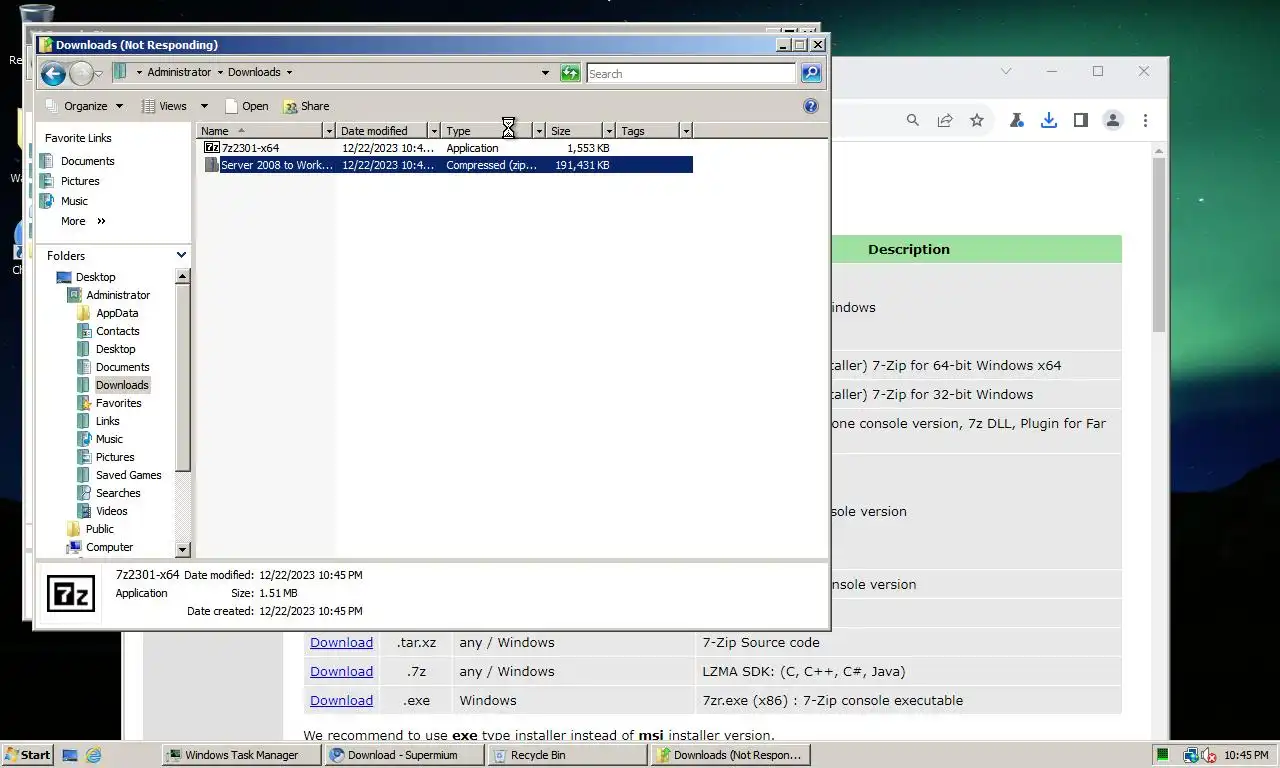Open the Type column filter dropdown
Screen dimensions: 1280x768
(x=539, y=131)
